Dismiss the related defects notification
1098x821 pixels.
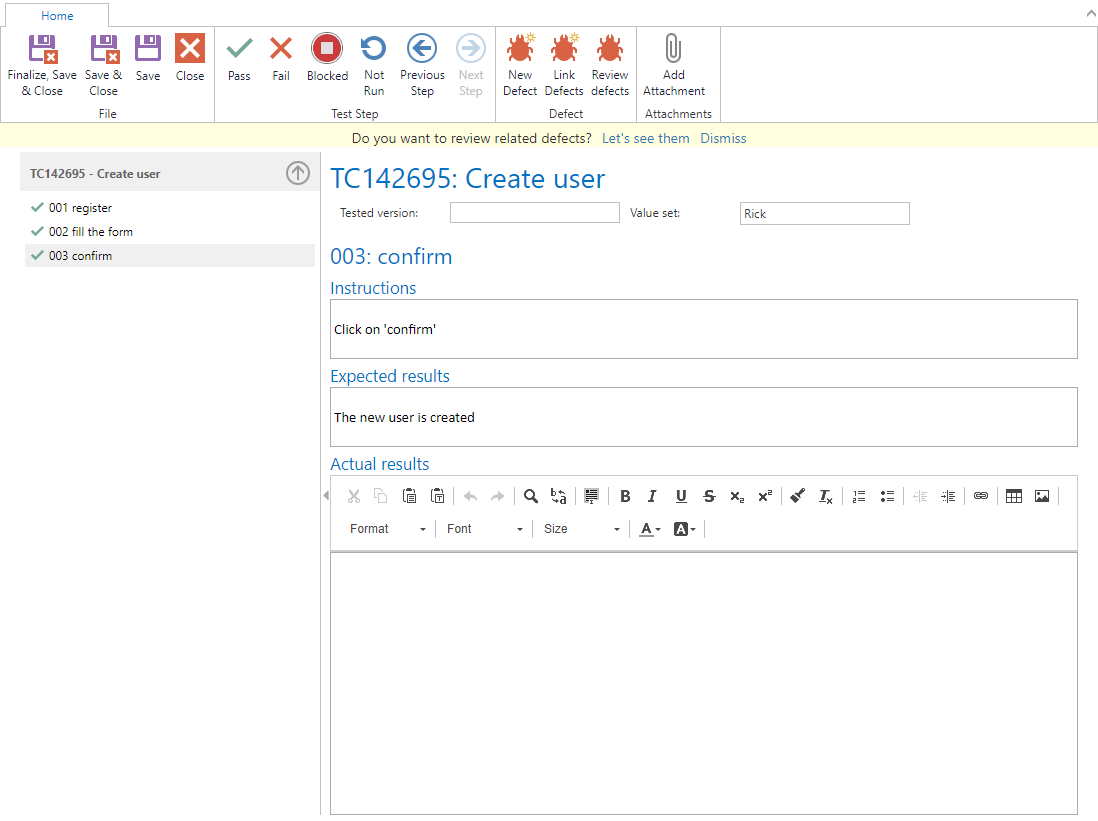723,138
